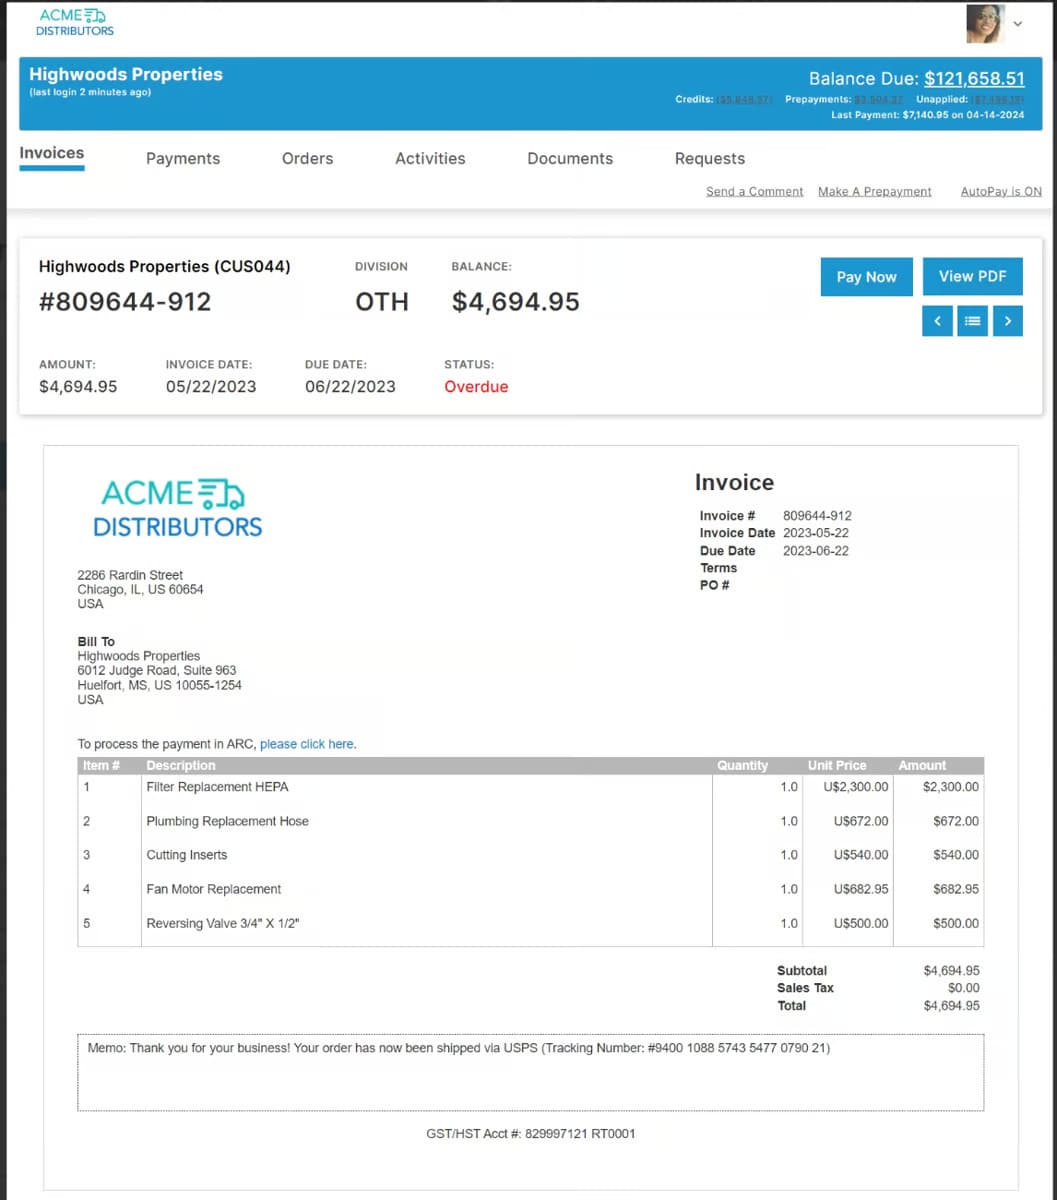1057x1200 pixels.
Task: Click the View PDF button
Action: tap(973, 276)
